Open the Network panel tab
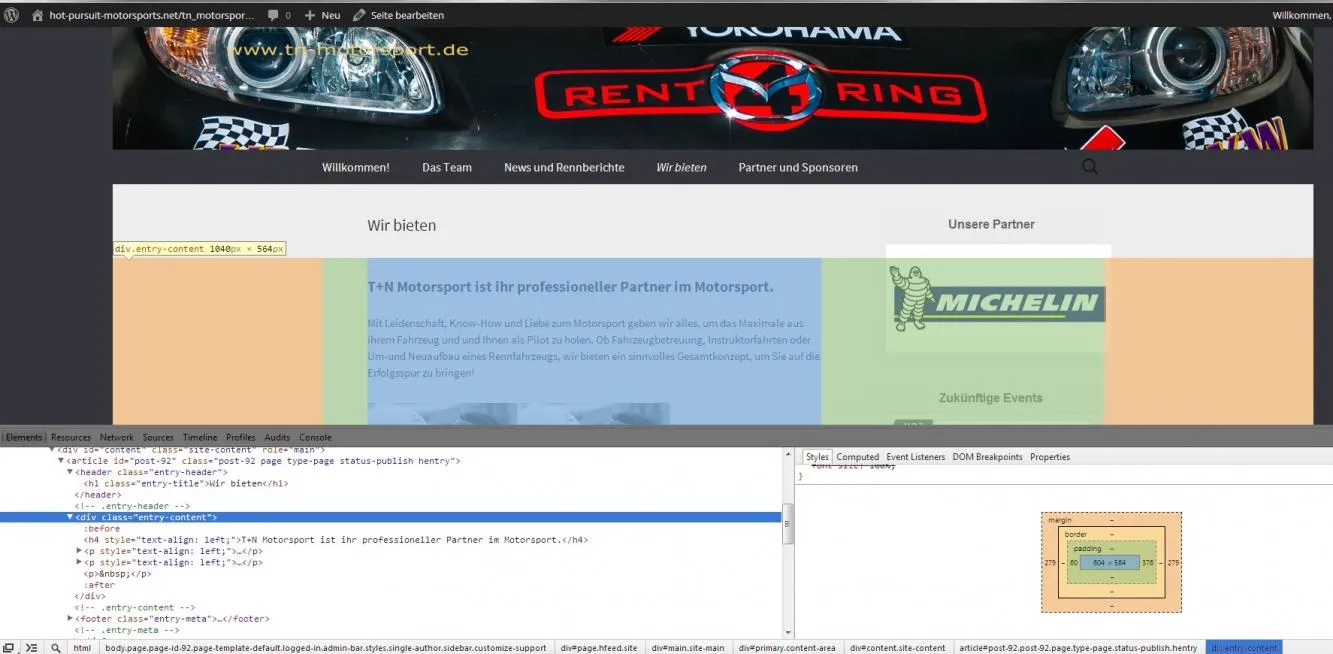Screen dimensions: 1333x654 tap(116, 437)
